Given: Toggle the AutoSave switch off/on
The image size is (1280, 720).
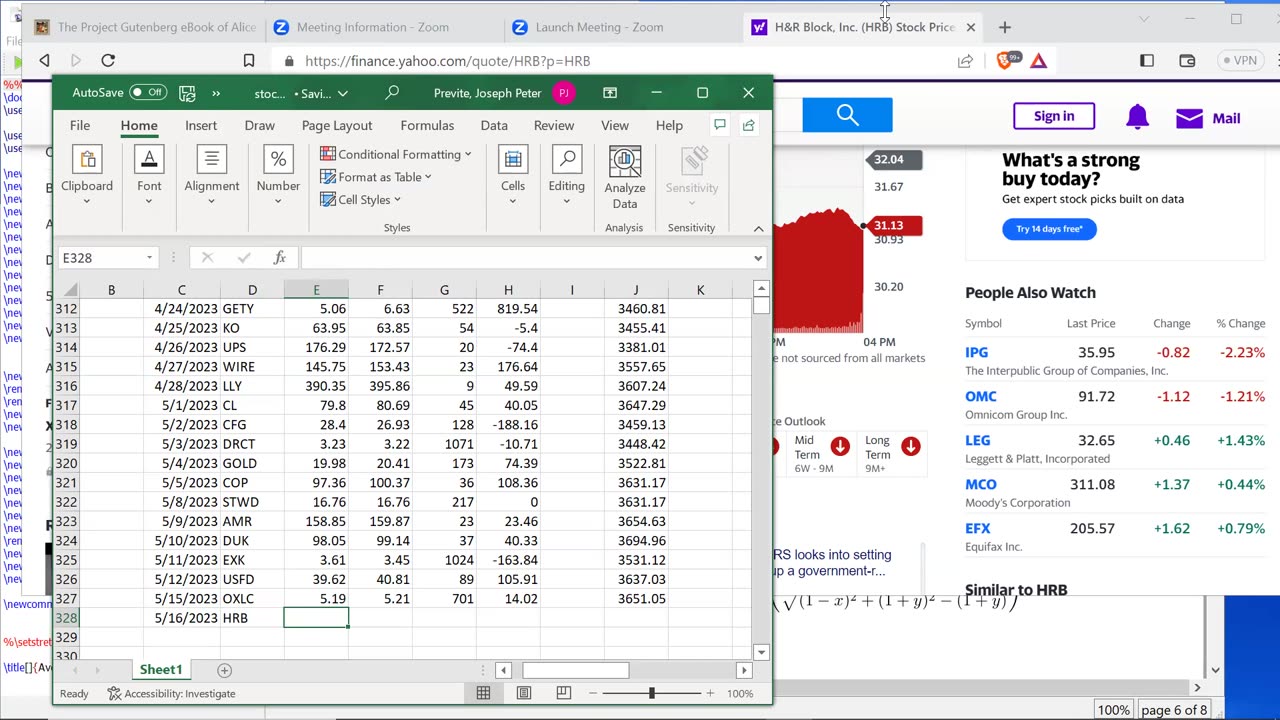Looking at the screenshot, I should (x=148, y=92).
